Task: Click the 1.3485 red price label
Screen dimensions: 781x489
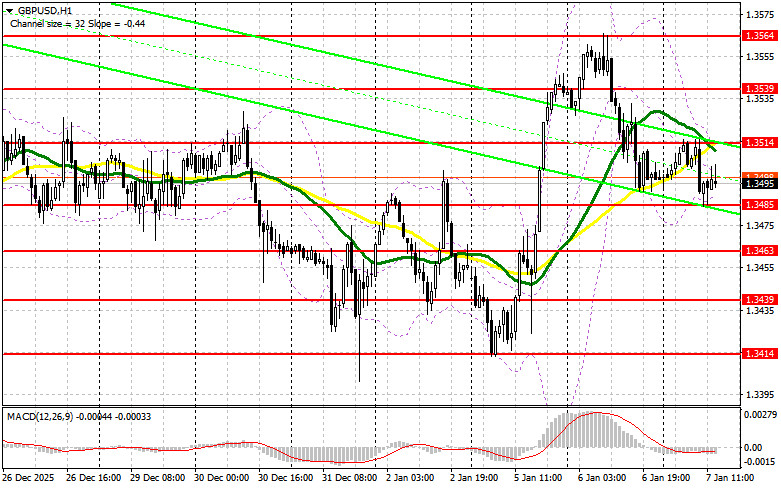Action: pyautogui.click(x=760, y=205)
